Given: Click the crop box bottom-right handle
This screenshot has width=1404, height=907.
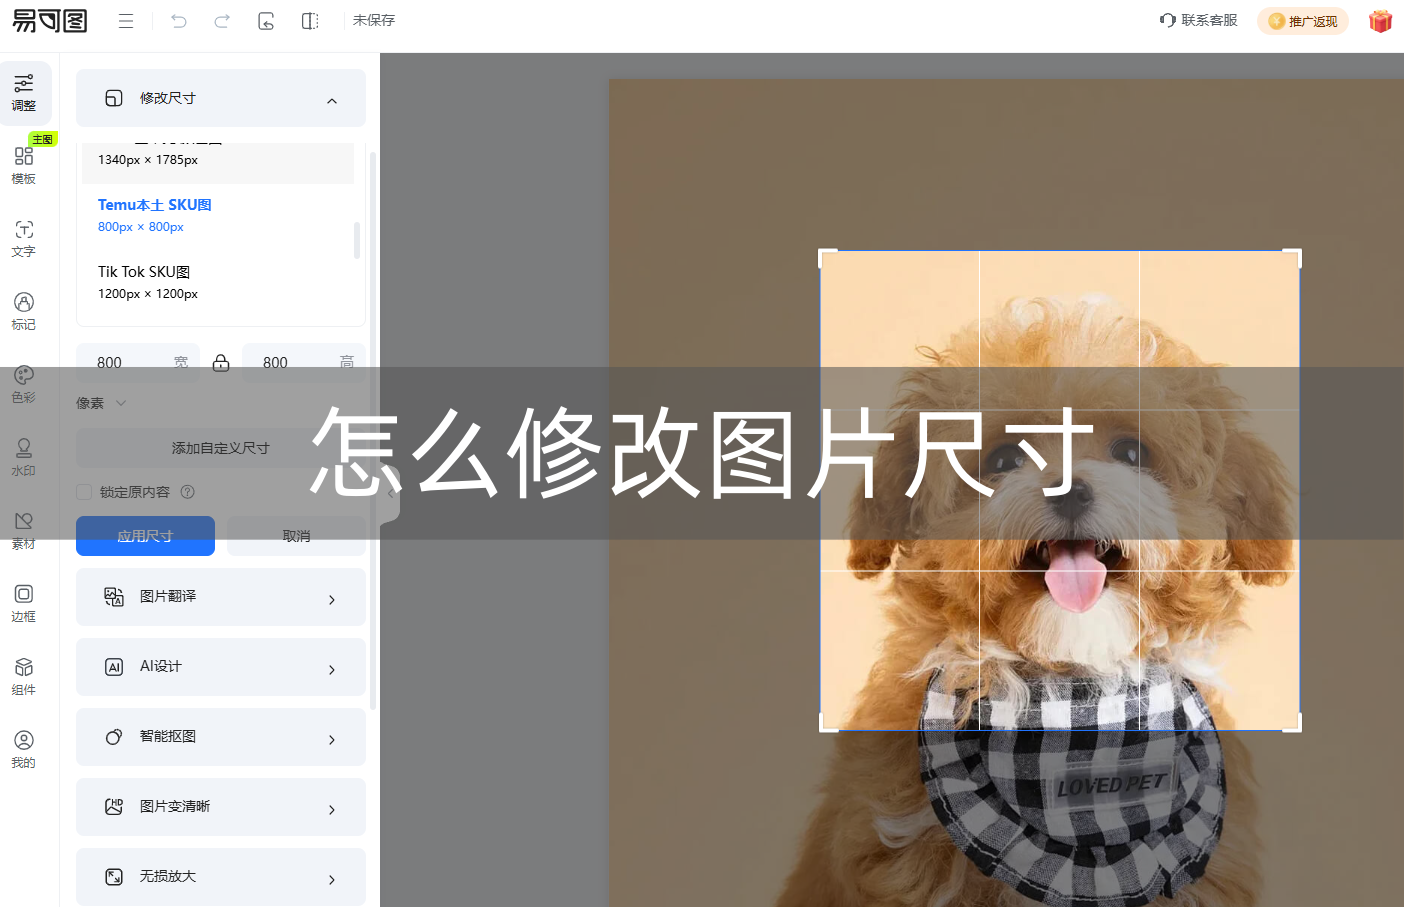Looking at the screenshot, I should (1292, 722).
